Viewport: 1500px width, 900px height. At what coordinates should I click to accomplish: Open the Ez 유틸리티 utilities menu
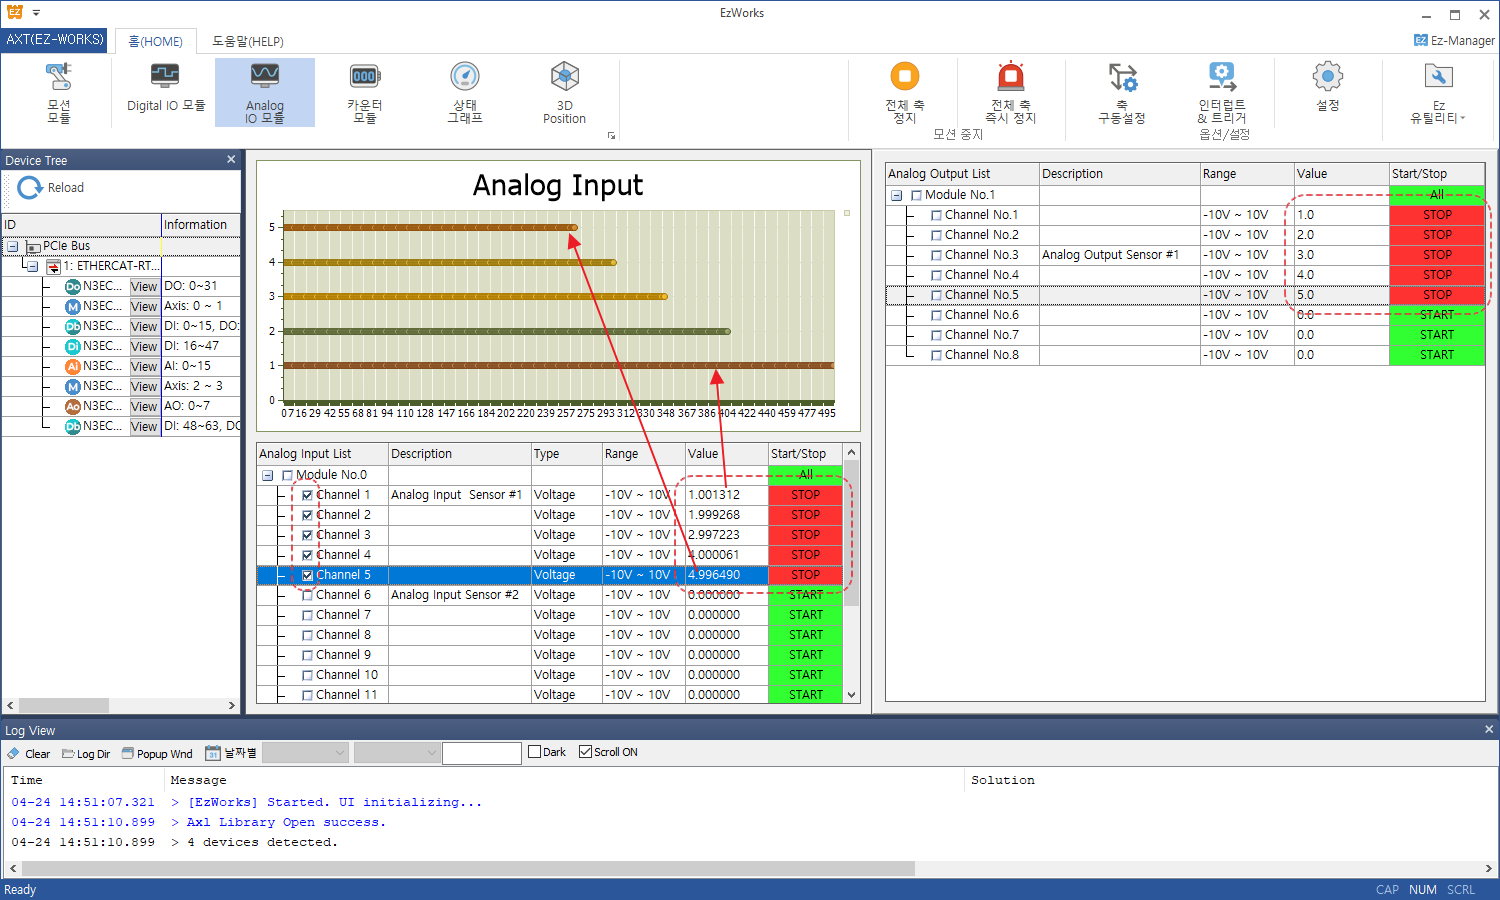pyautogui.click(x=1438, y=92)
